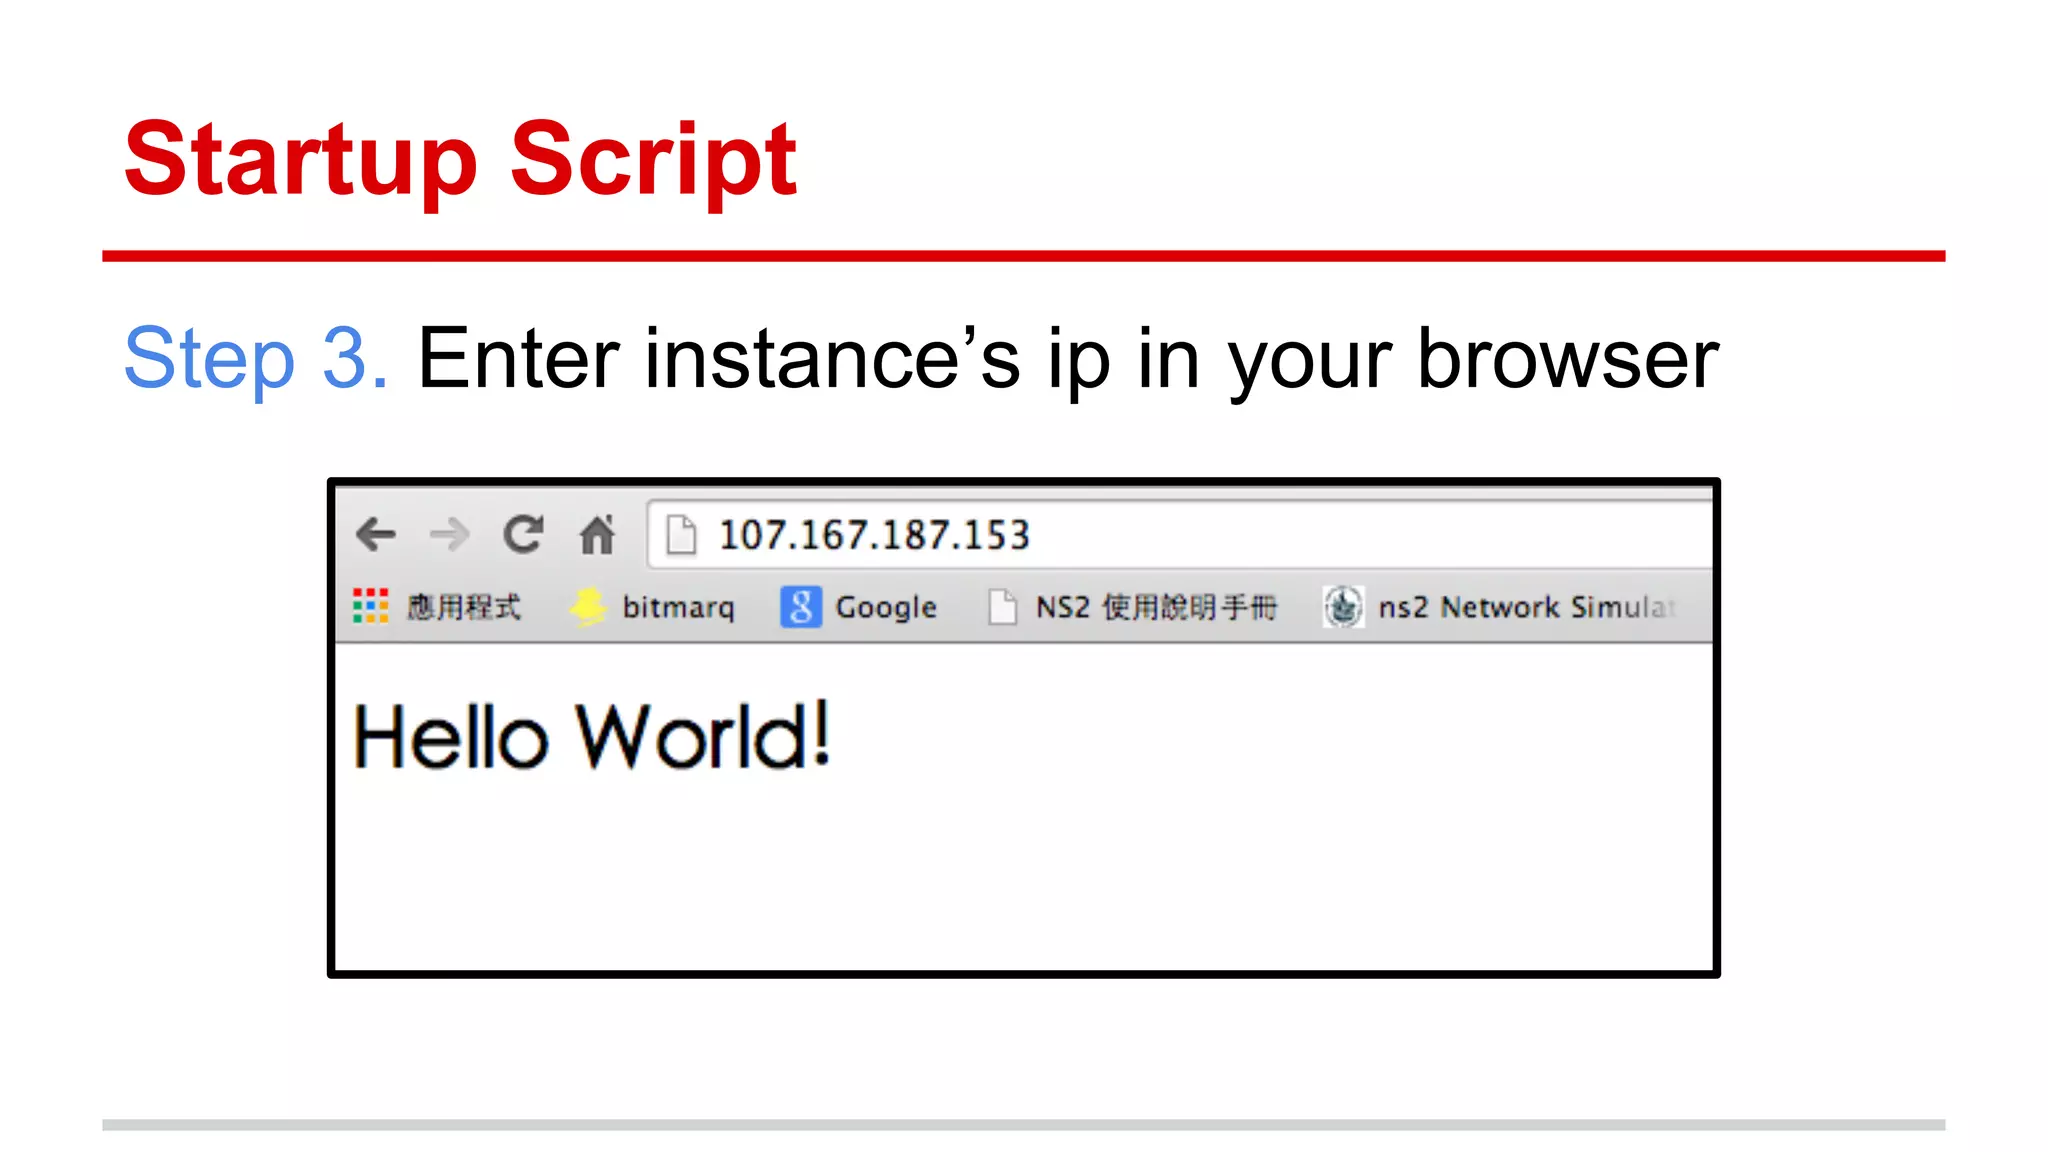Click the bitmarq bookmark icon
The width and height of the screenshot is (2048, 1152).
point(588,606)
